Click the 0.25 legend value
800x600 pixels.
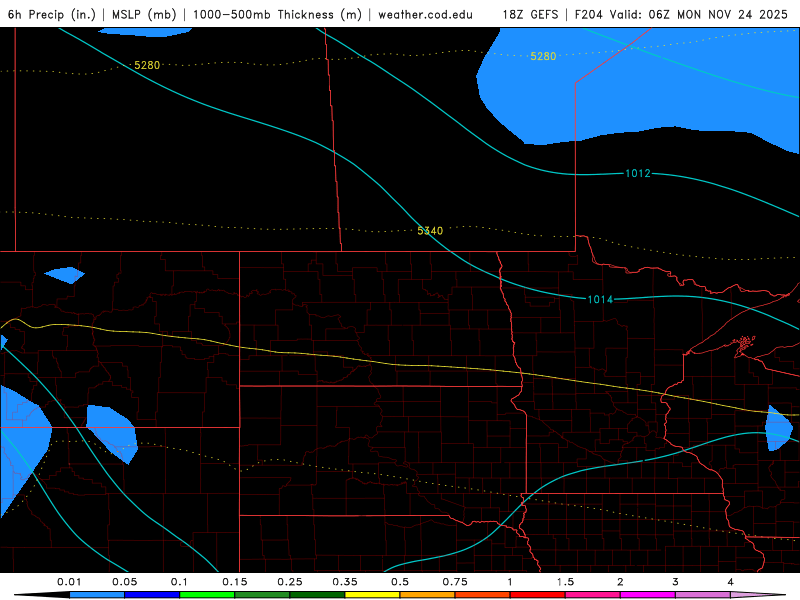point(290,582)
